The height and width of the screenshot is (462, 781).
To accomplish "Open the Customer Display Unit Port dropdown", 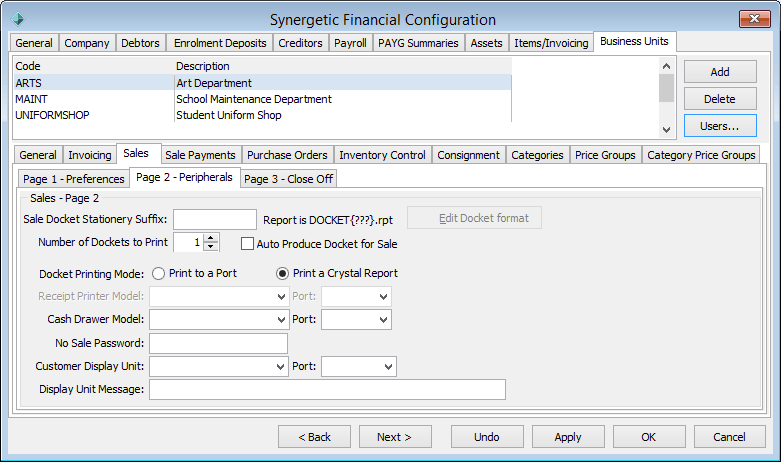I will pyautogui.click(x=389, y=367).
